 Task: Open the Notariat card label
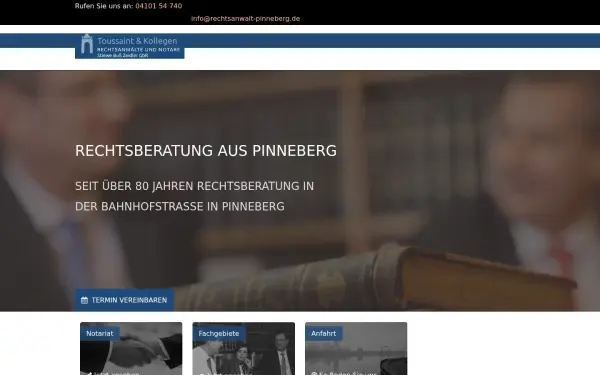[100, 333]
